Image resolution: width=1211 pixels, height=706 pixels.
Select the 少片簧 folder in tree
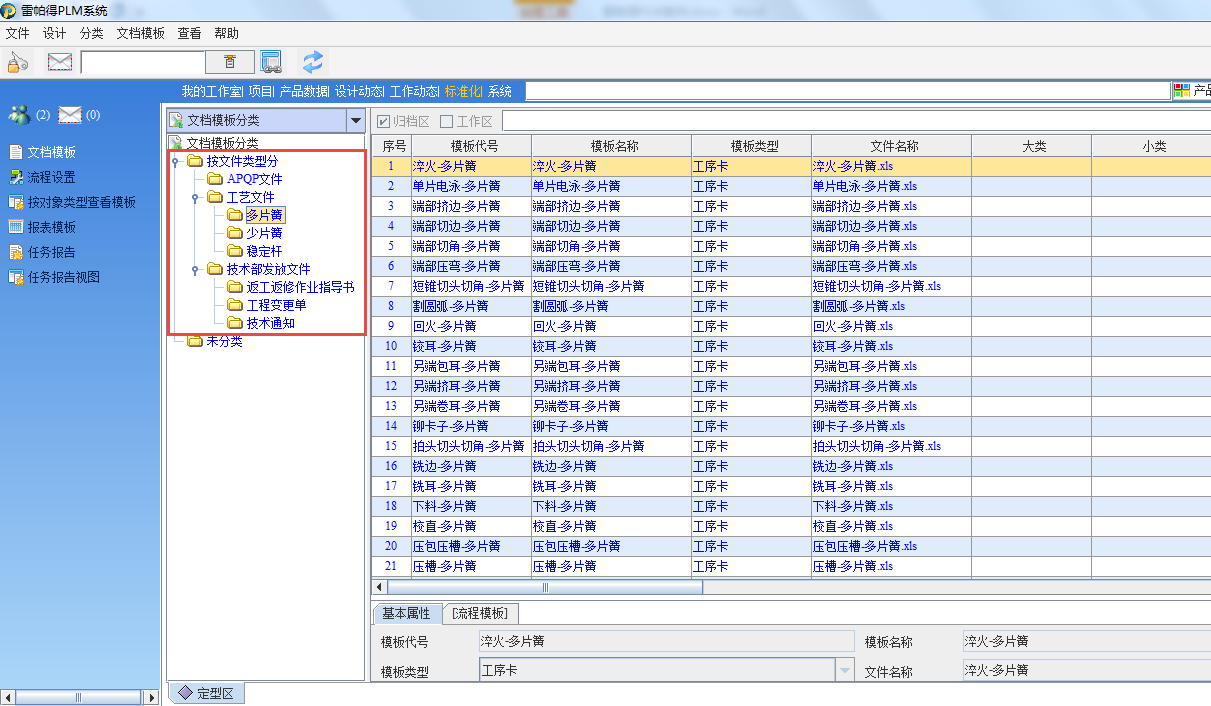click(264, 233)
